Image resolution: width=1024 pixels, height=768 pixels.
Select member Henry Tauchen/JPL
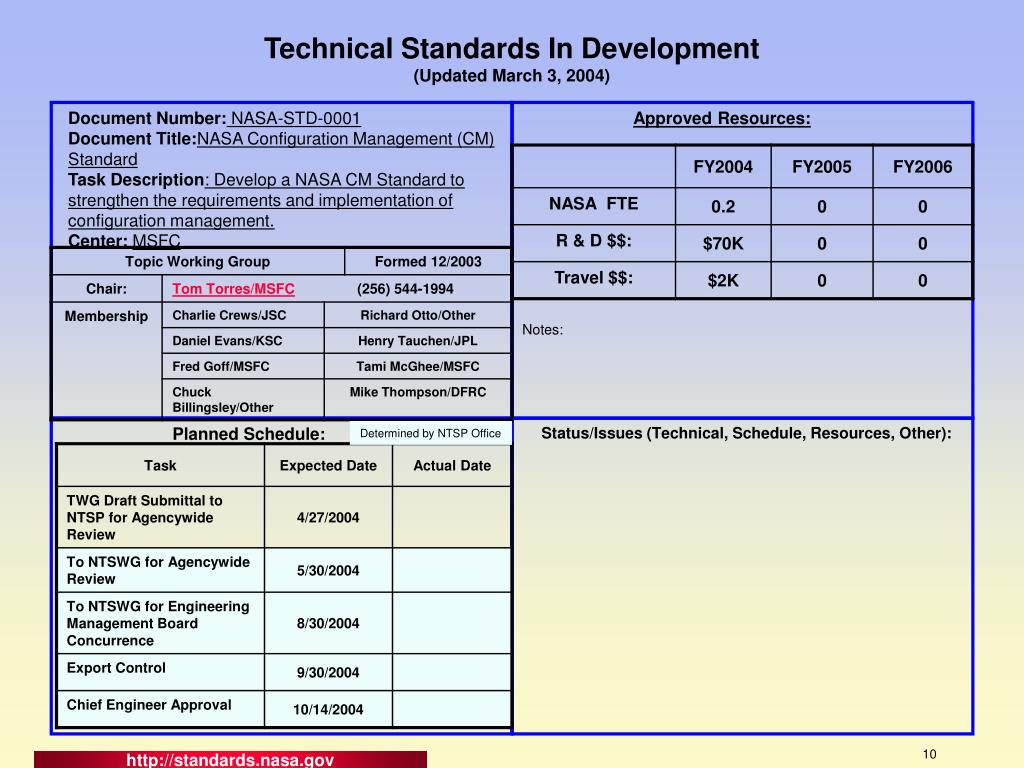pos(417,341)
